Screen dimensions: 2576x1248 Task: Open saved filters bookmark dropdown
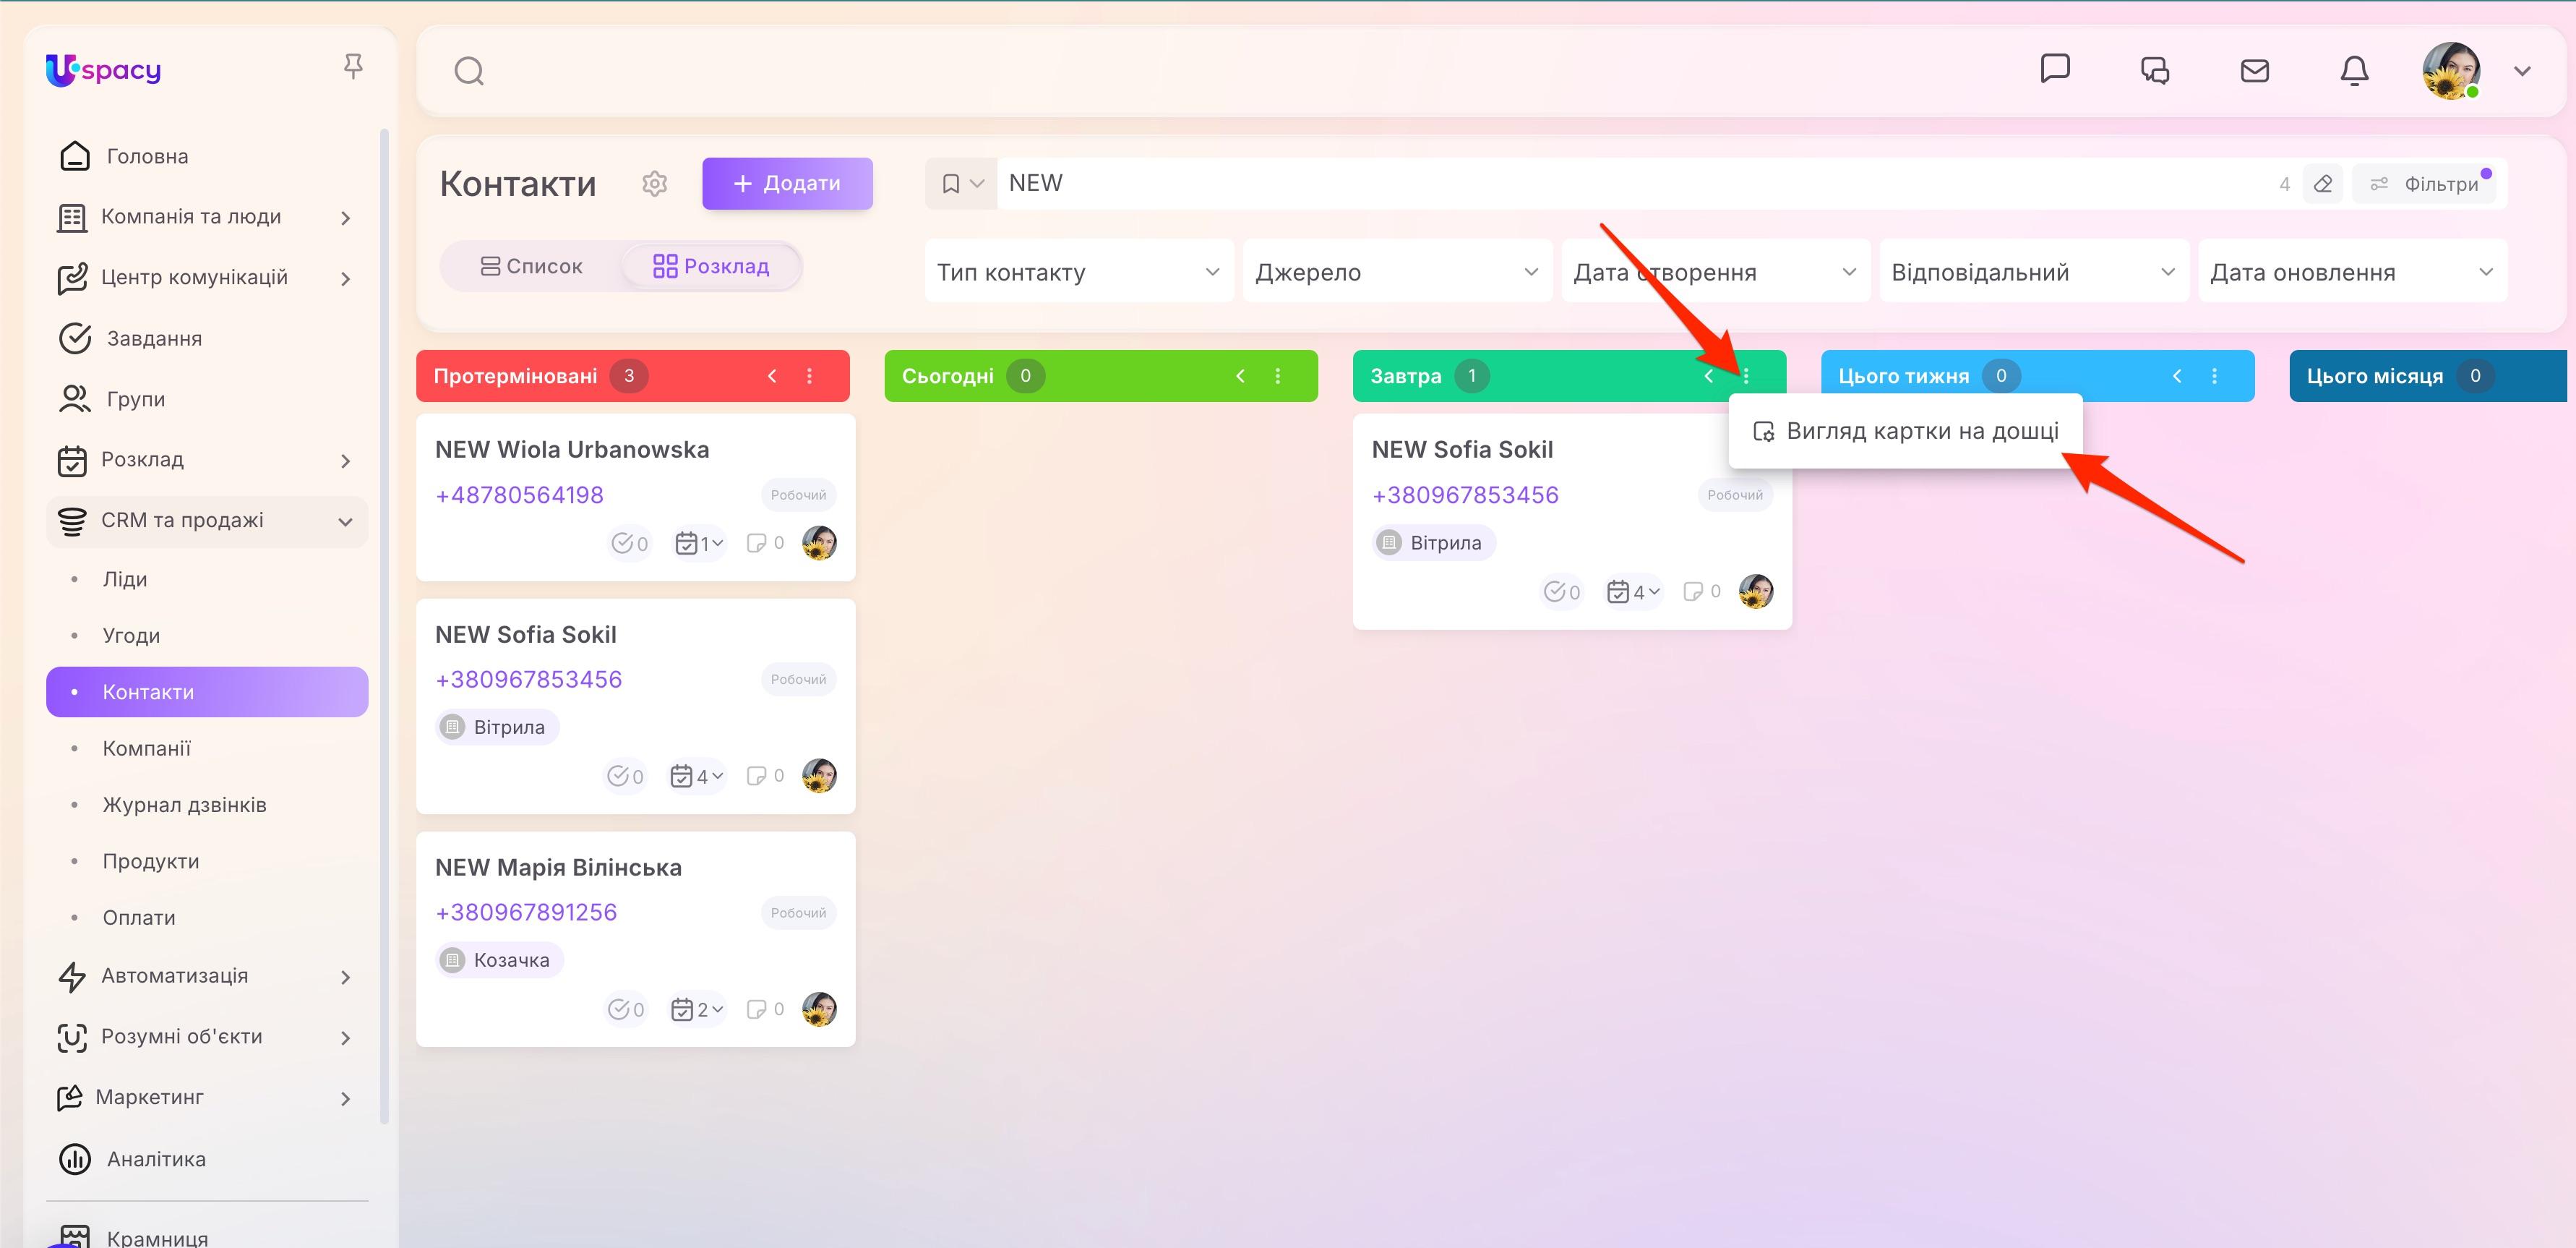coord(961,184)
